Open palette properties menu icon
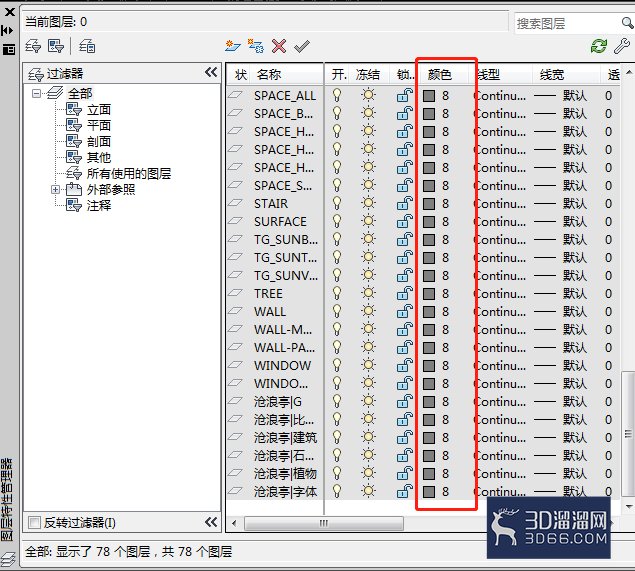Image resolution: width=635 pixels, height=571 pixels. pos(9,50)
